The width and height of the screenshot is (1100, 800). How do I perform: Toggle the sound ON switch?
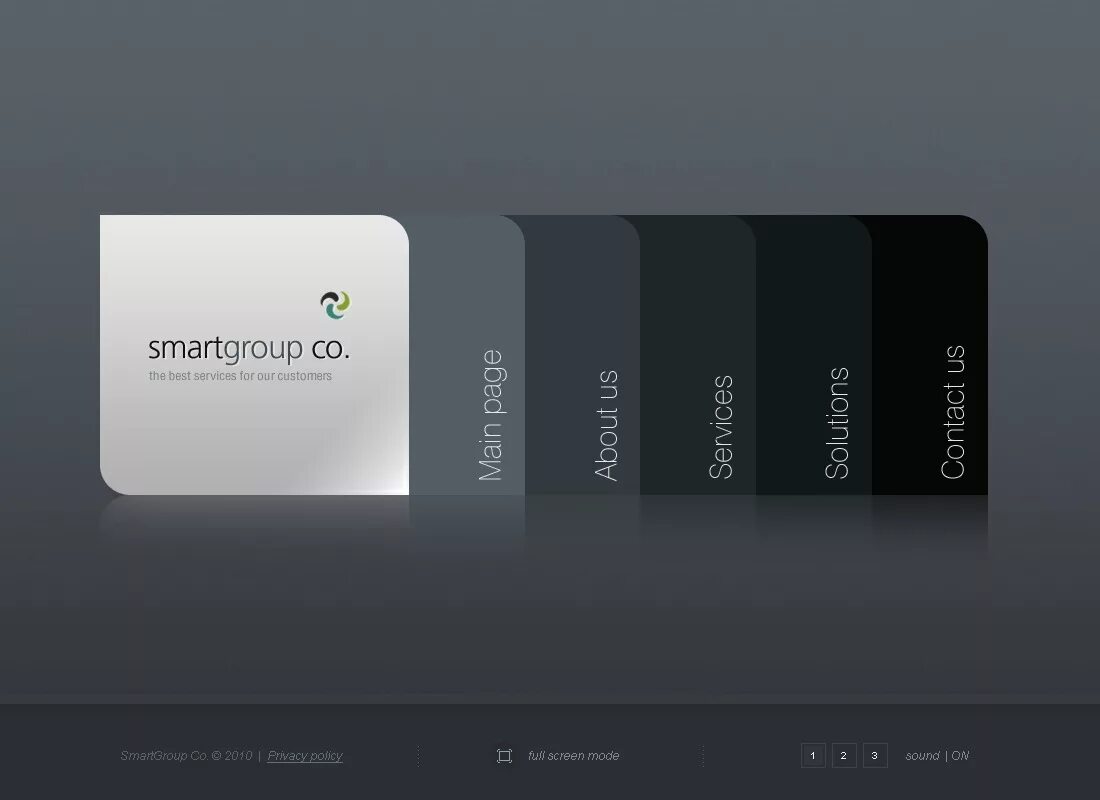tap(937, 756)
